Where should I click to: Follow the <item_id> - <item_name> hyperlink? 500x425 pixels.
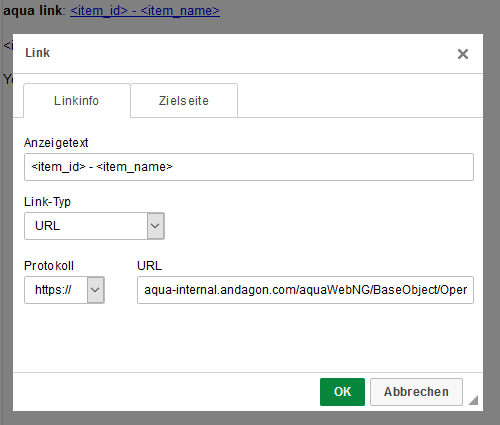tap(145, 11)
